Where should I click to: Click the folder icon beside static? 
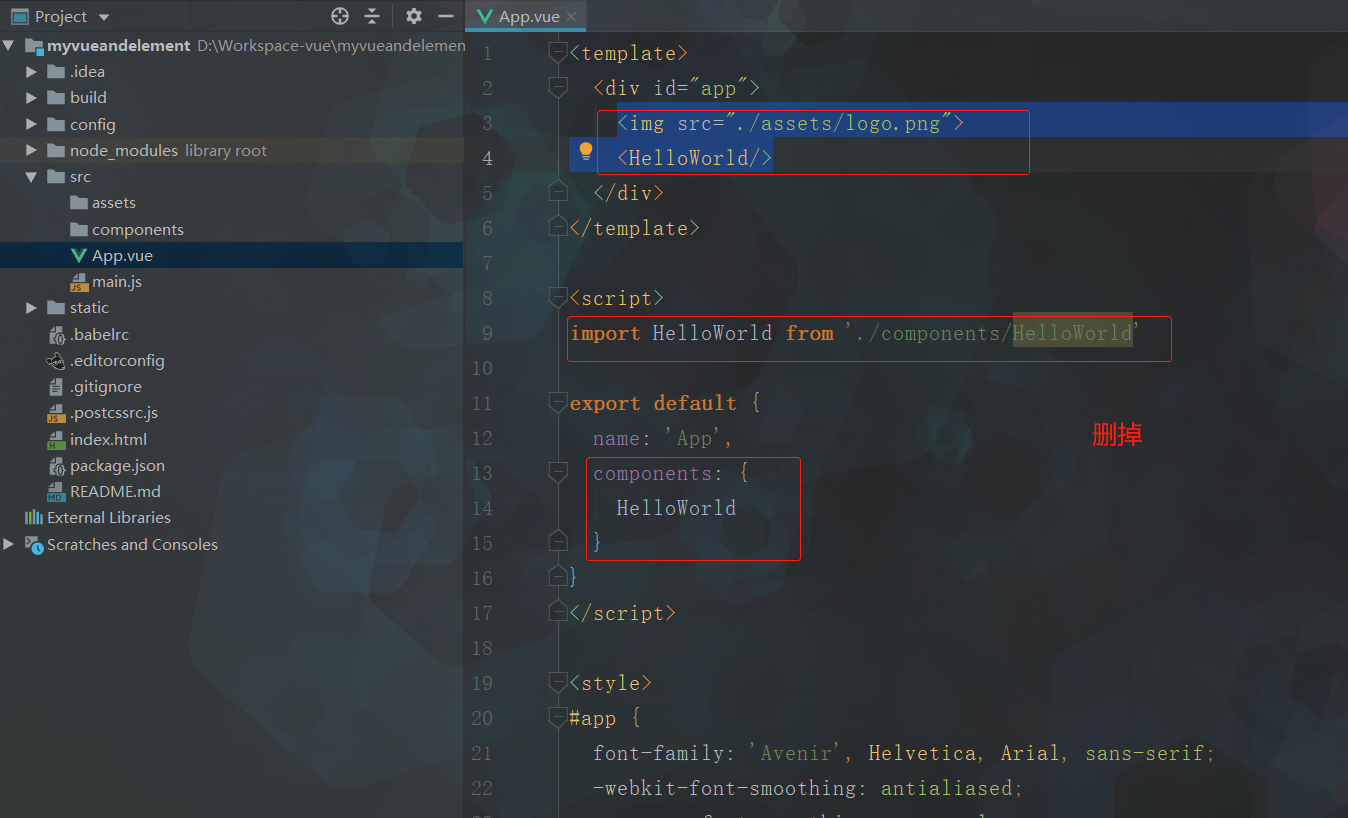(x=56, y=308)
